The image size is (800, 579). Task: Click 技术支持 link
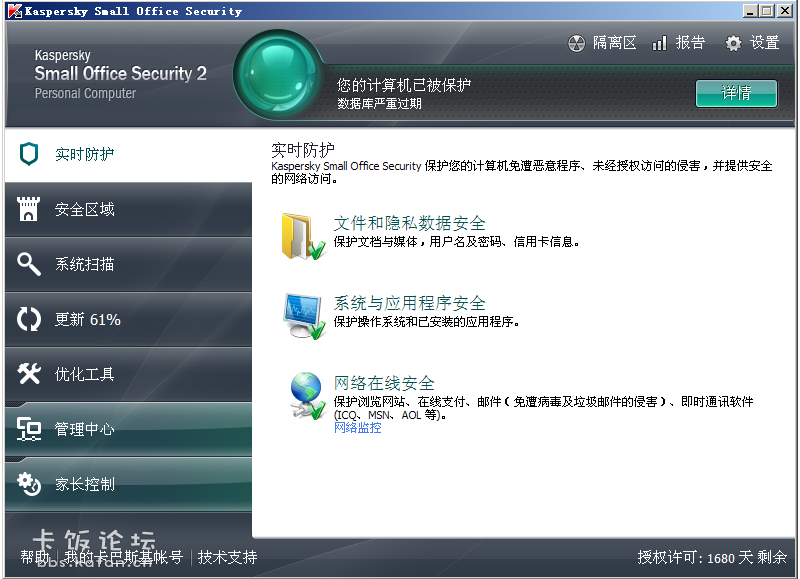227,557
